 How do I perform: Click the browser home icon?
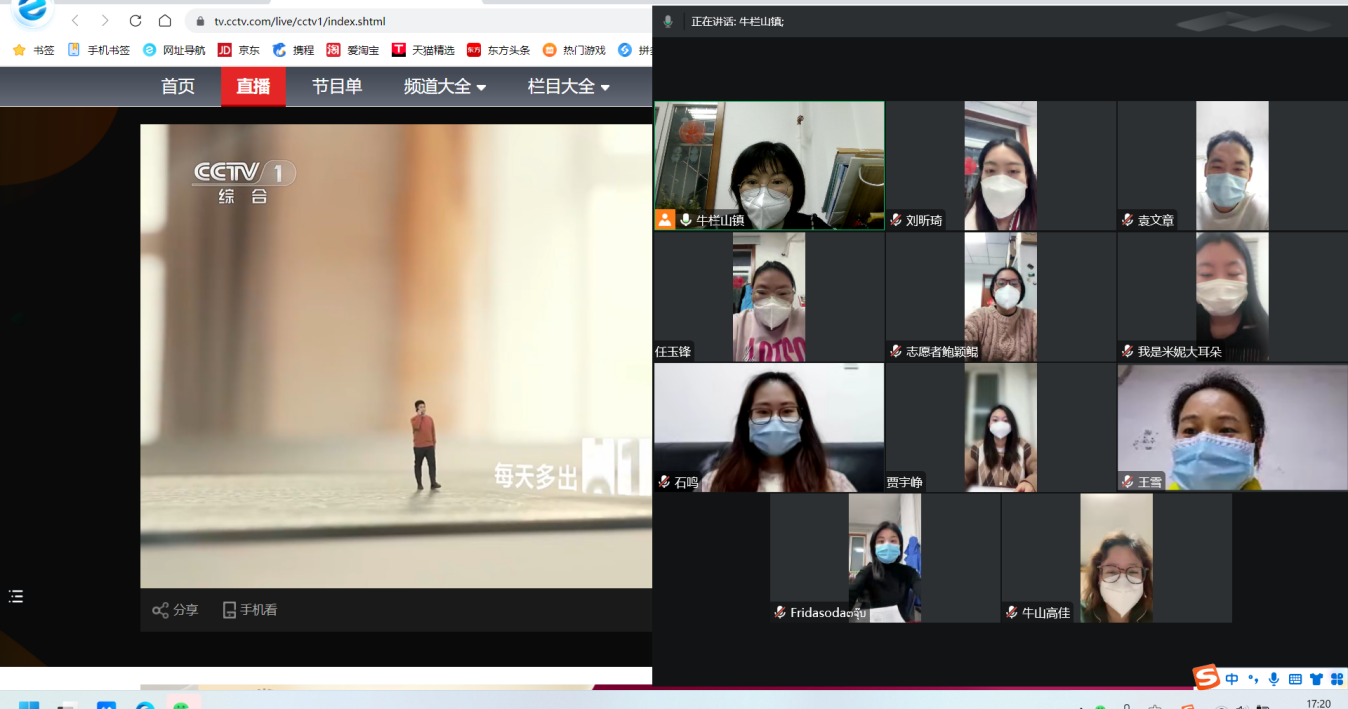[x=165, y=21]
